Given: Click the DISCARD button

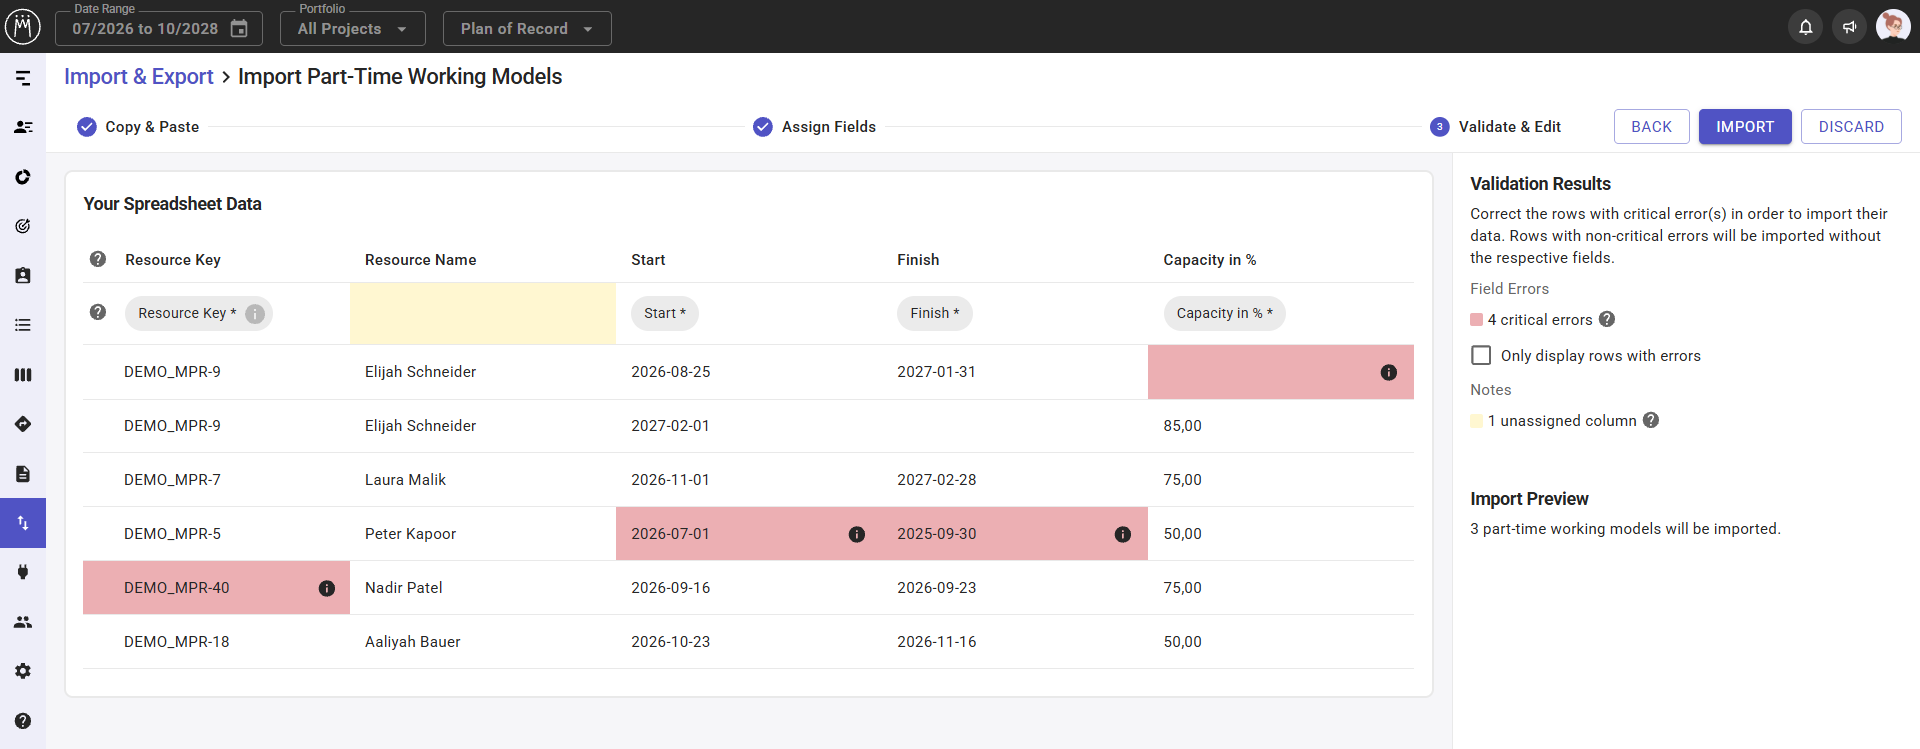Looking at the screenshot, I should pos(1851,127).
